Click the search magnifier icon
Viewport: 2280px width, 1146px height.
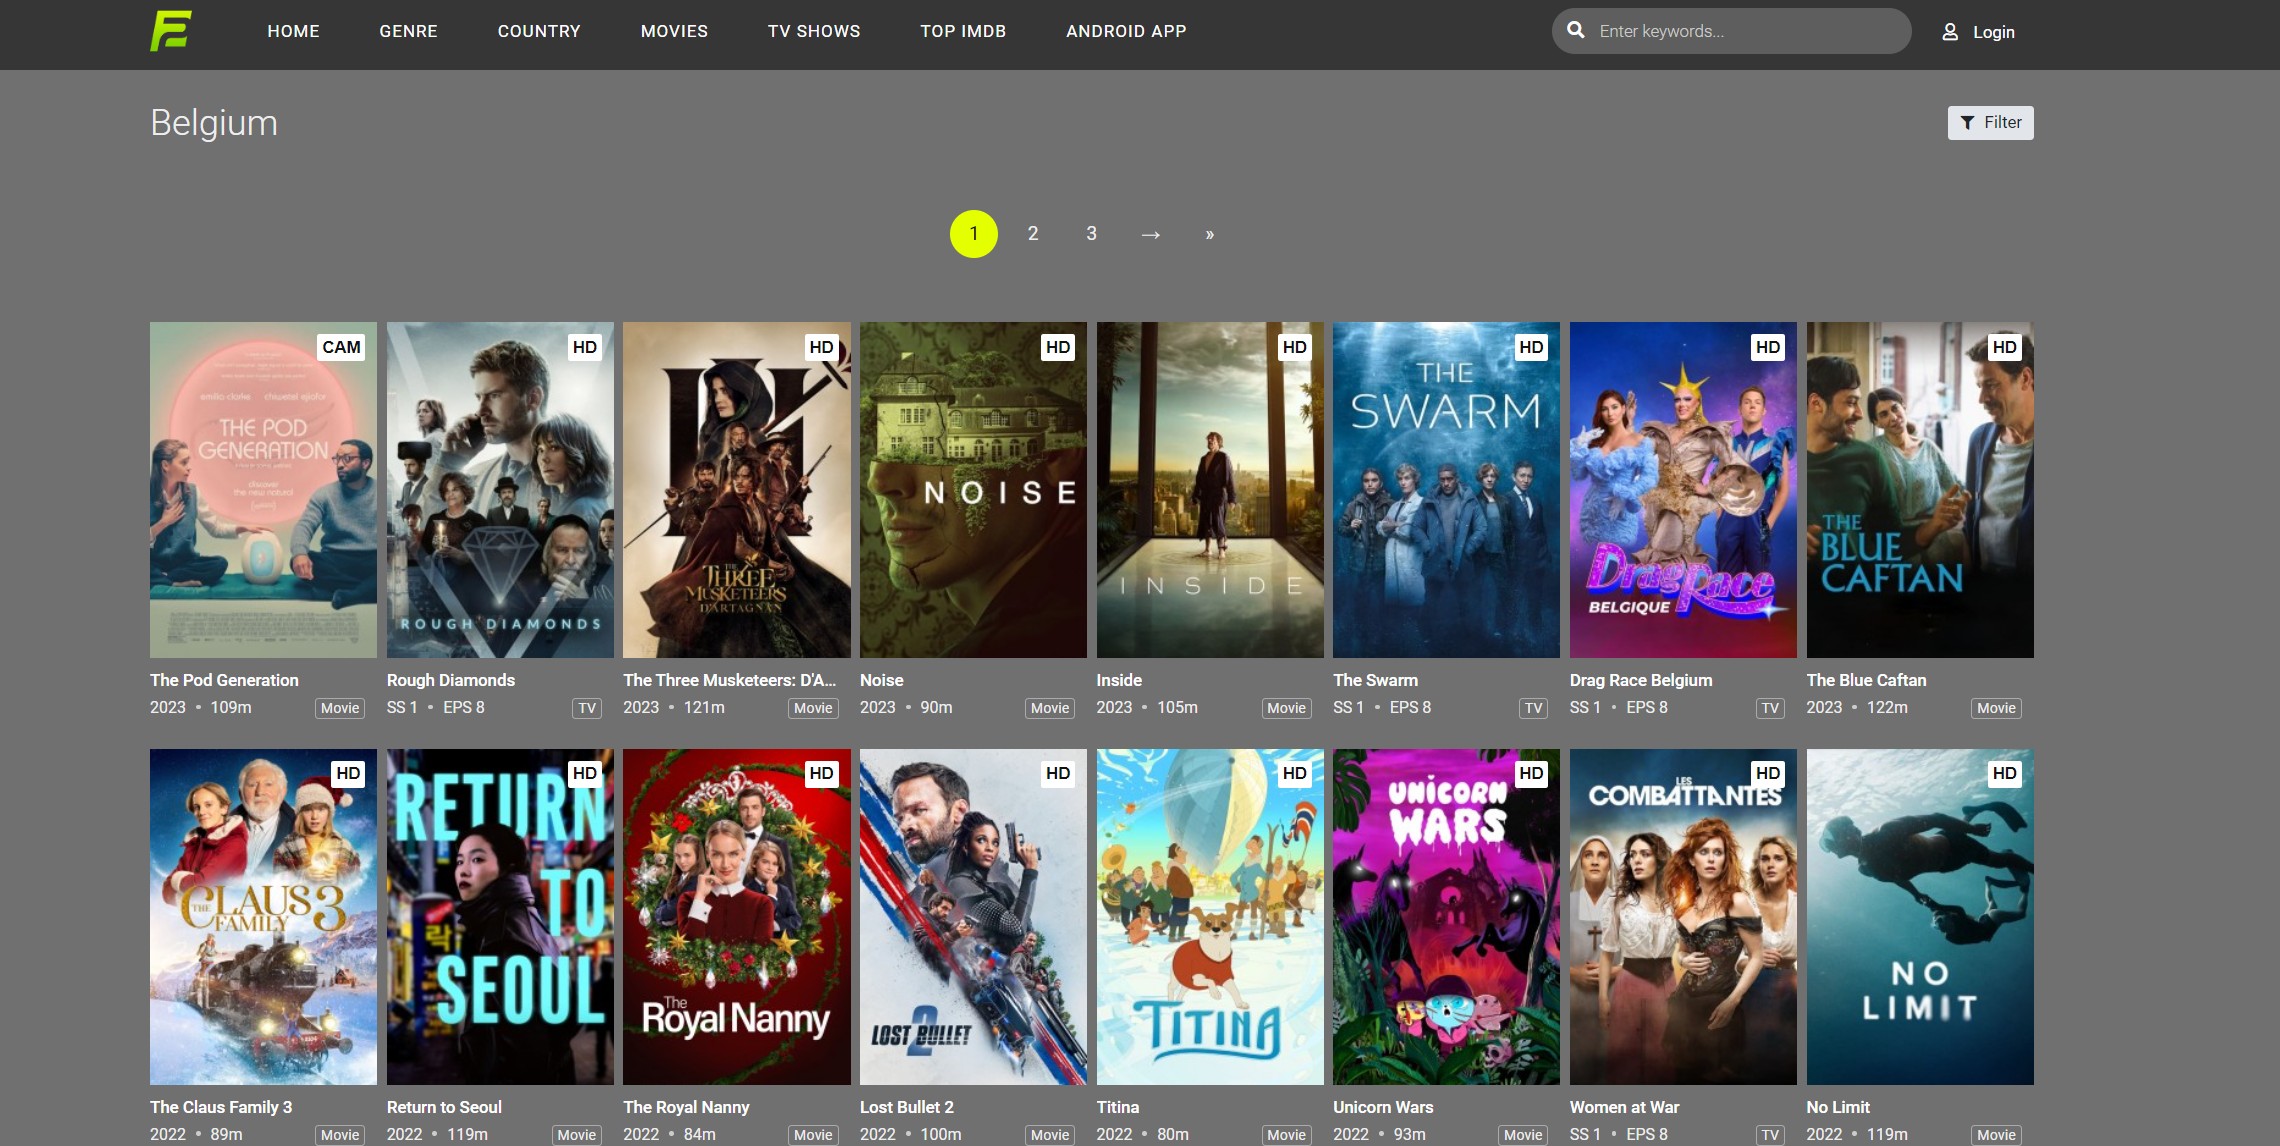coord(1576,30)
